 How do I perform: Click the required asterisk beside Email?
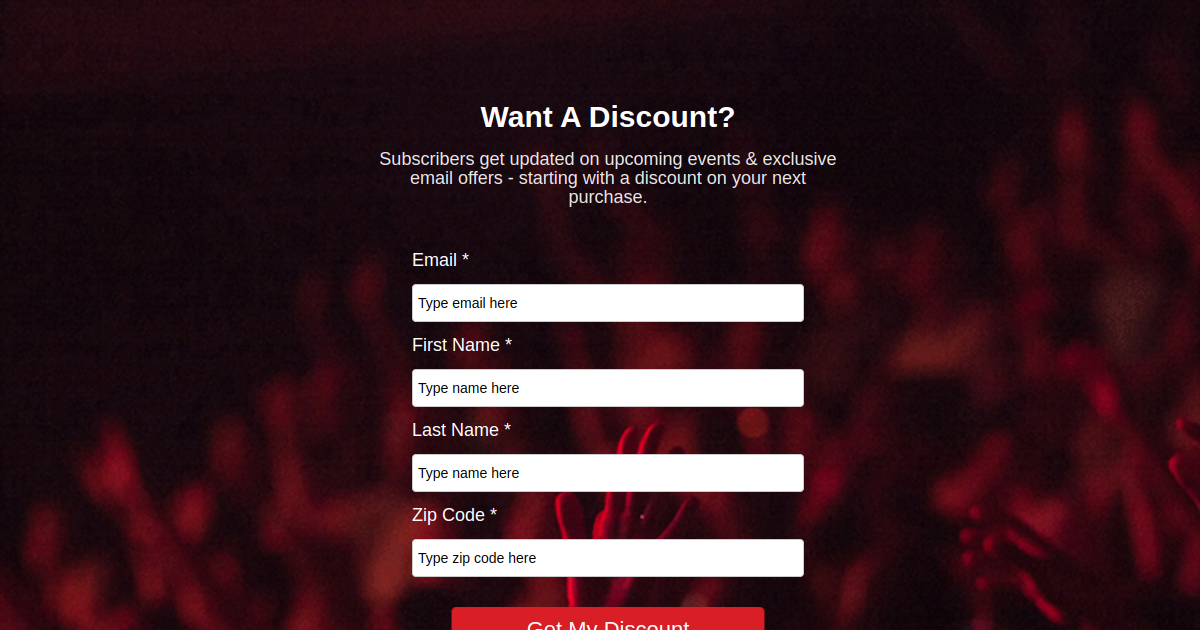click(x=465, y=259)
